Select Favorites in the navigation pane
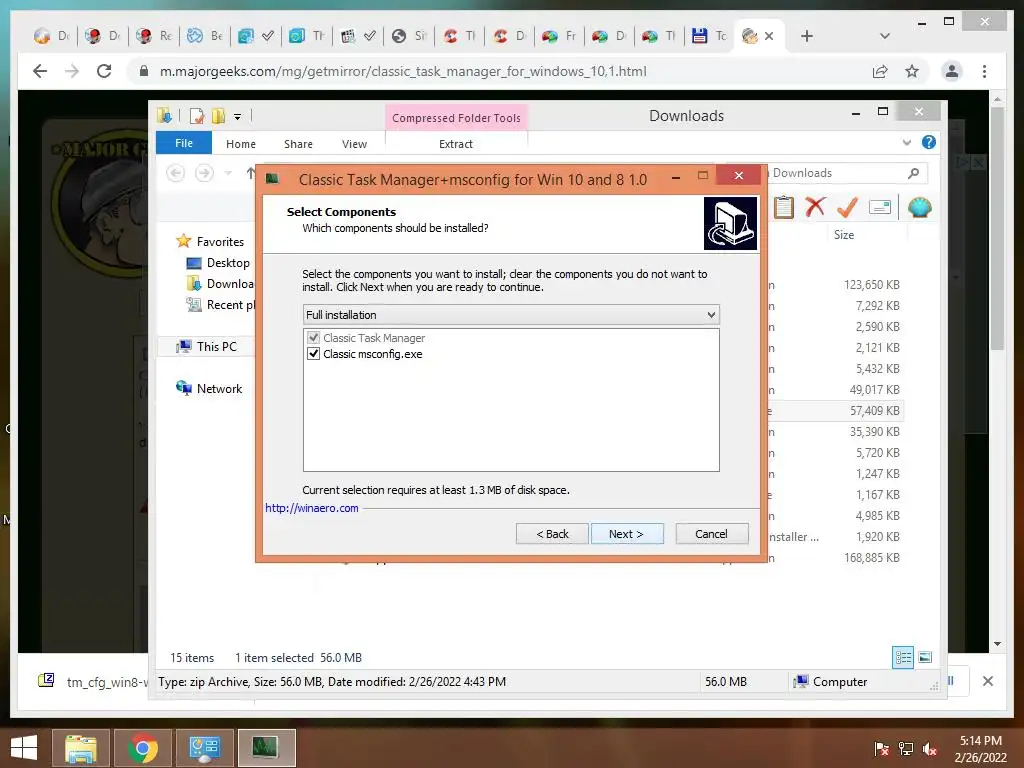The width and height of the screenshot is (1024, 768). (210, 242)
